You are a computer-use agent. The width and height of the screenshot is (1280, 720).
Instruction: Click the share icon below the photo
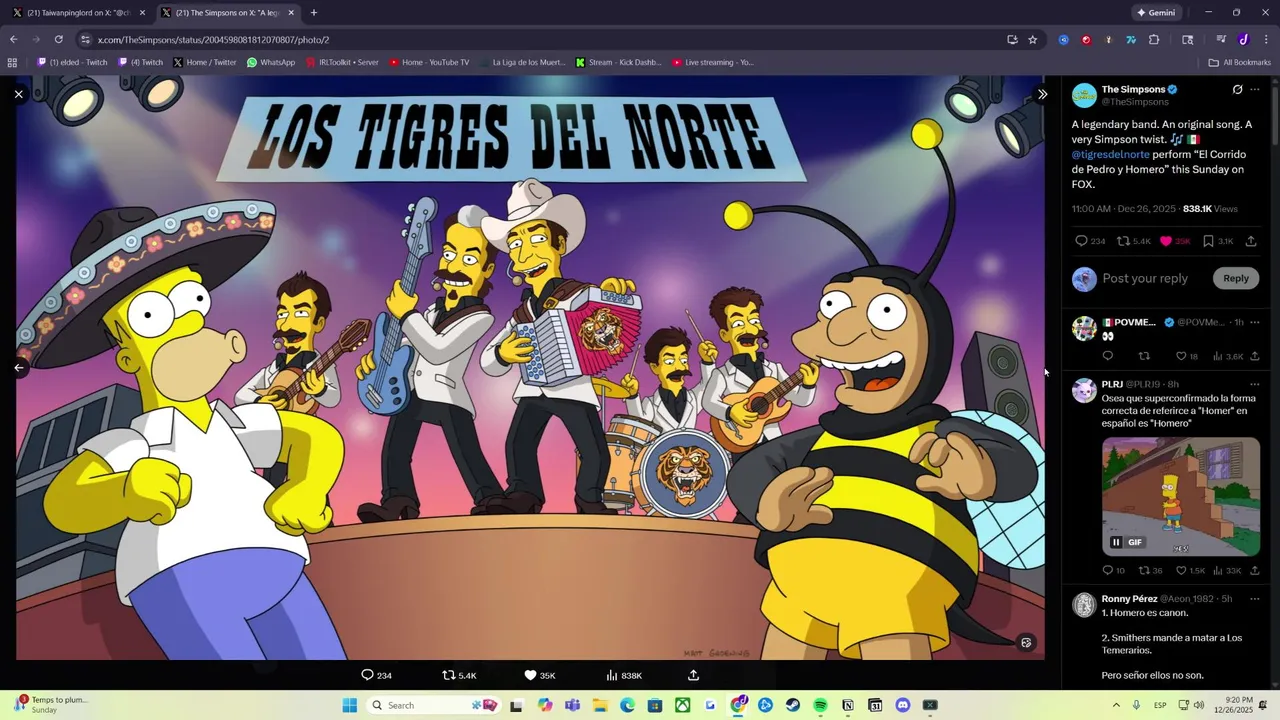tap(693, 675)
